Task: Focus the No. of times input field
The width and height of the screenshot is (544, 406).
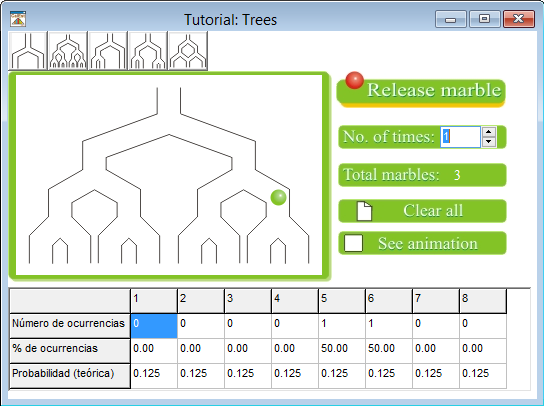Action: click(460, 137)
